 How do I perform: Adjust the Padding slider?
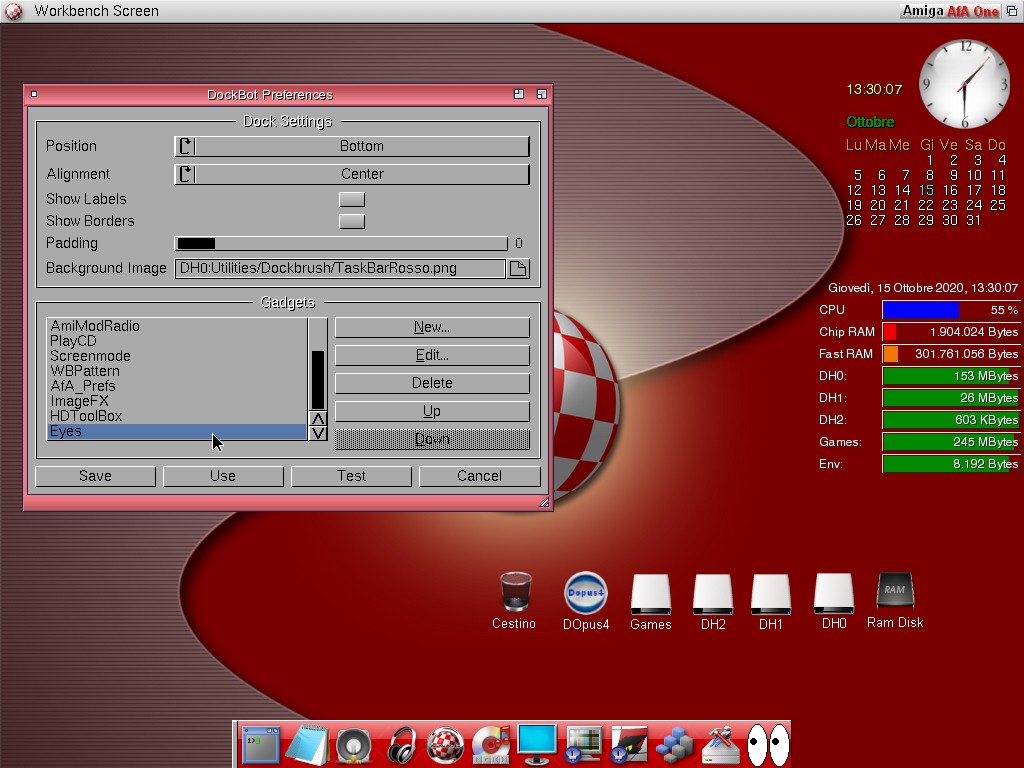pos(341,243)
